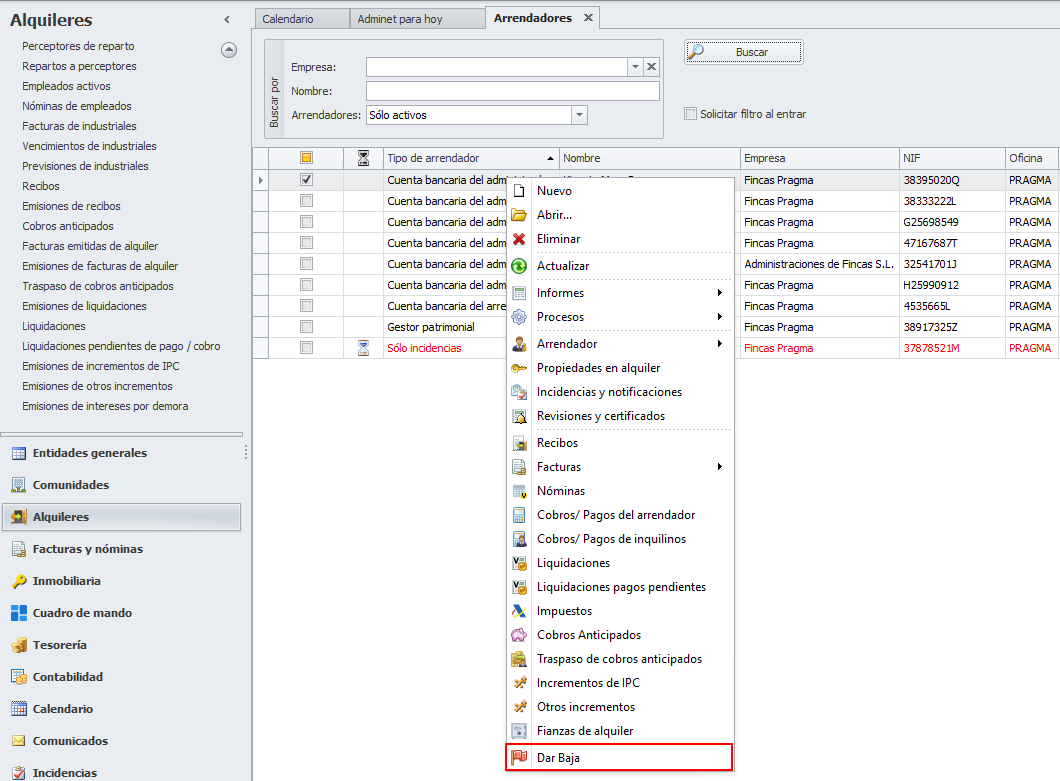The image size is (1060, 781).
Task: Expand the Arrendador submenu arrow
Action: 719,344
